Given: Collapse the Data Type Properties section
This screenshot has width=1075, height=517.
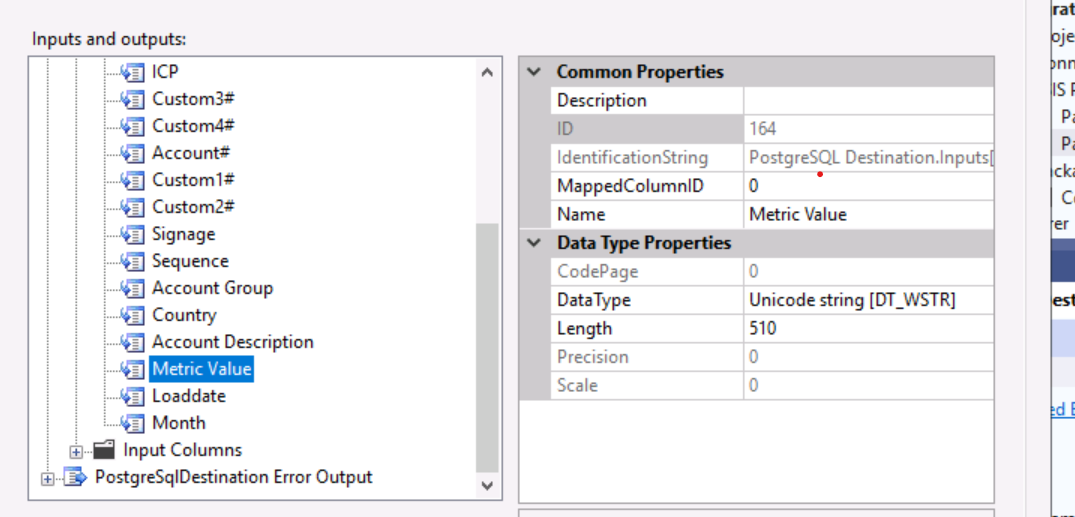Looking at the screenshot, I should [x=534, y=243].
